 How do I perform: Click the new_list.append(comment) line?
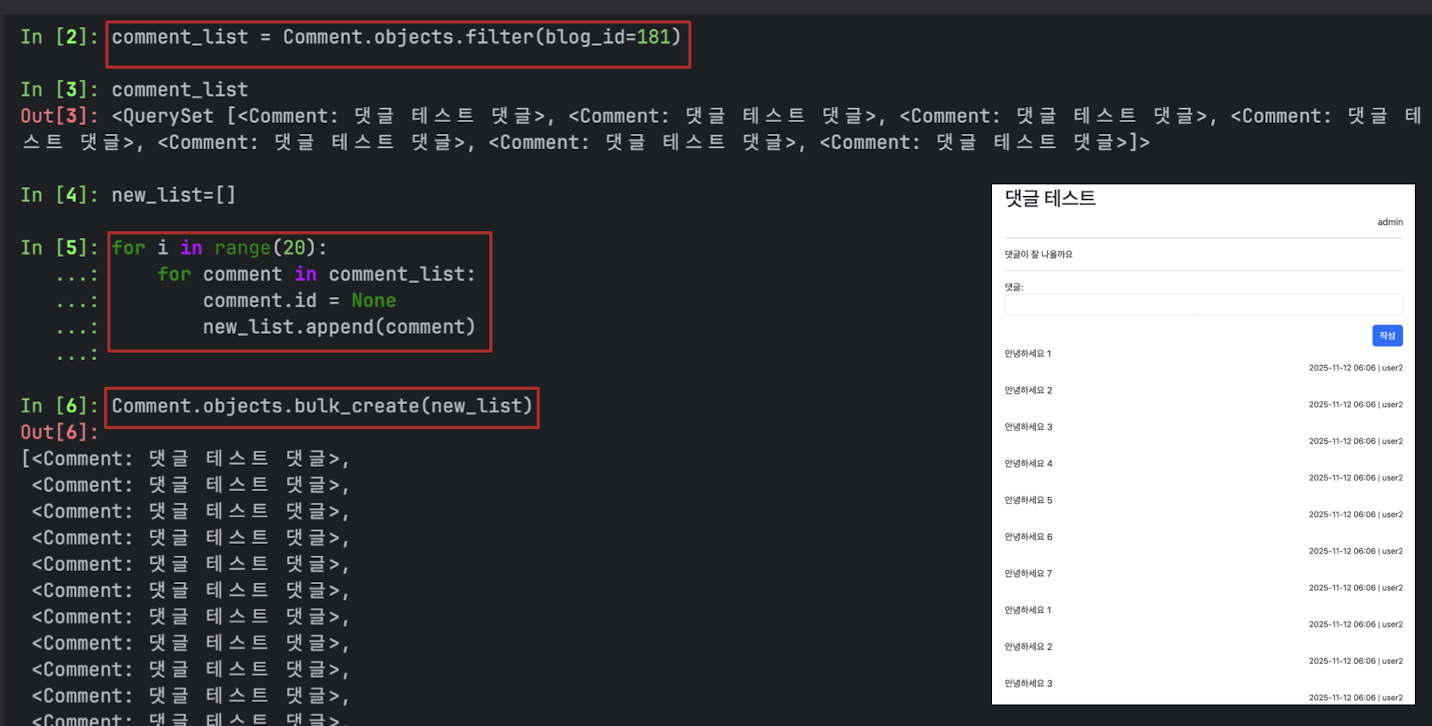[x=339, y=327]
